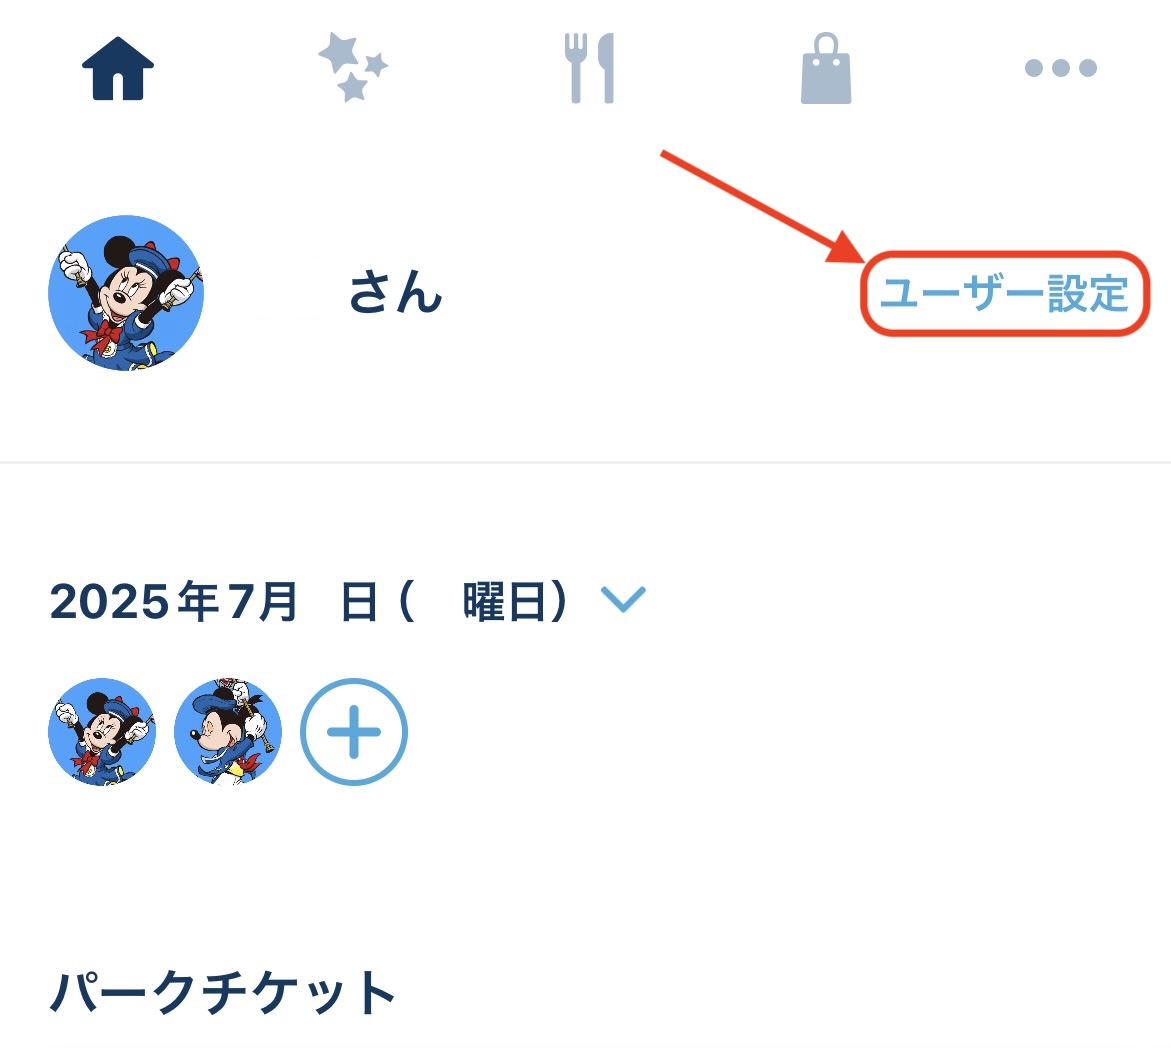Click the red outline around ユーザー設定

pos(1004,294)
